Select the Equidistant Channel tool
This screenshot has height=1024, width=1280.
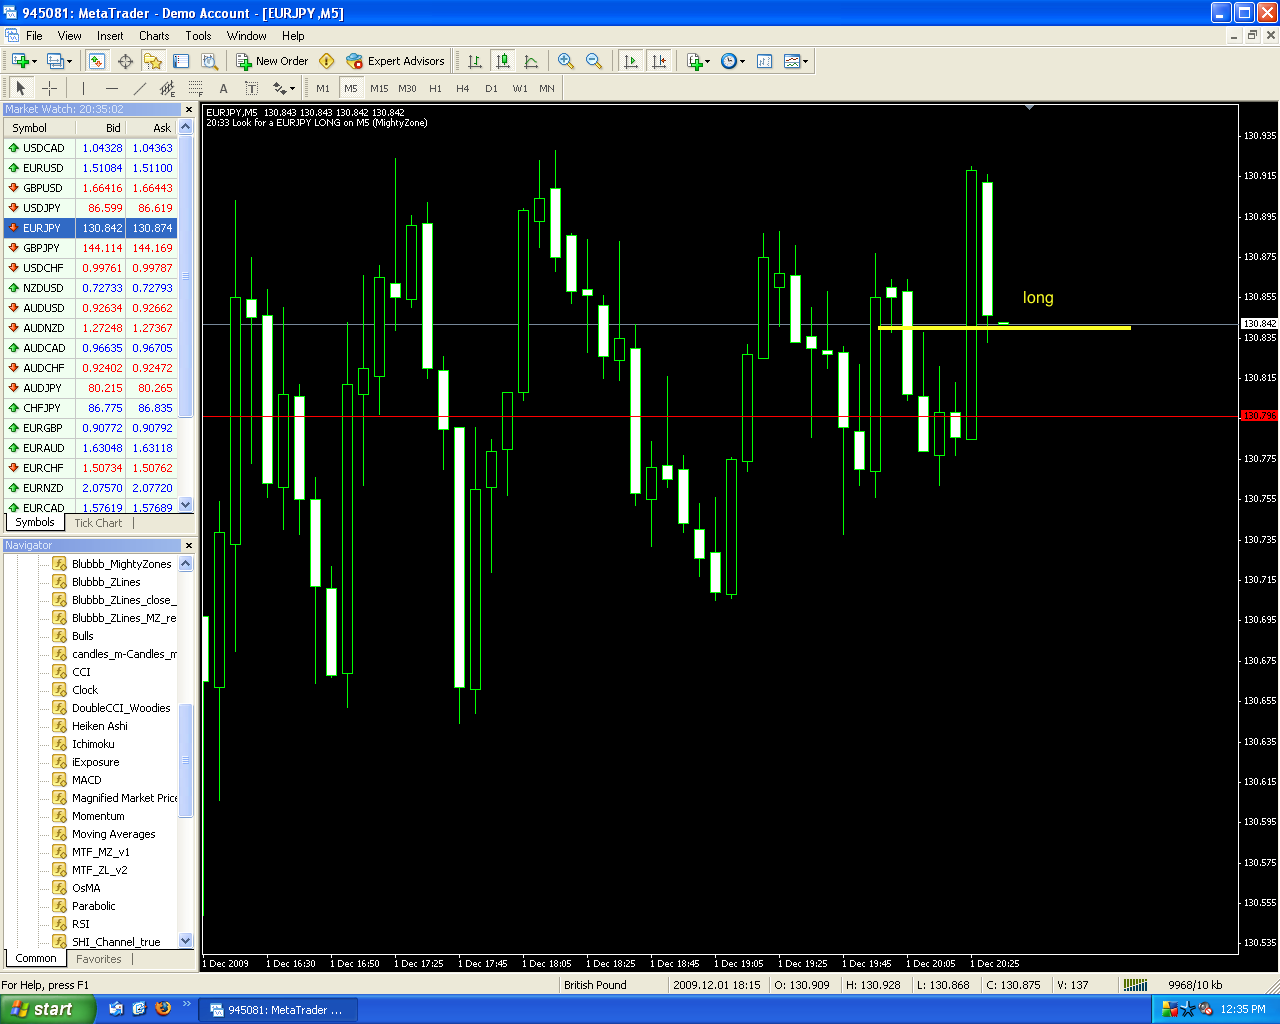click(167, 88)
